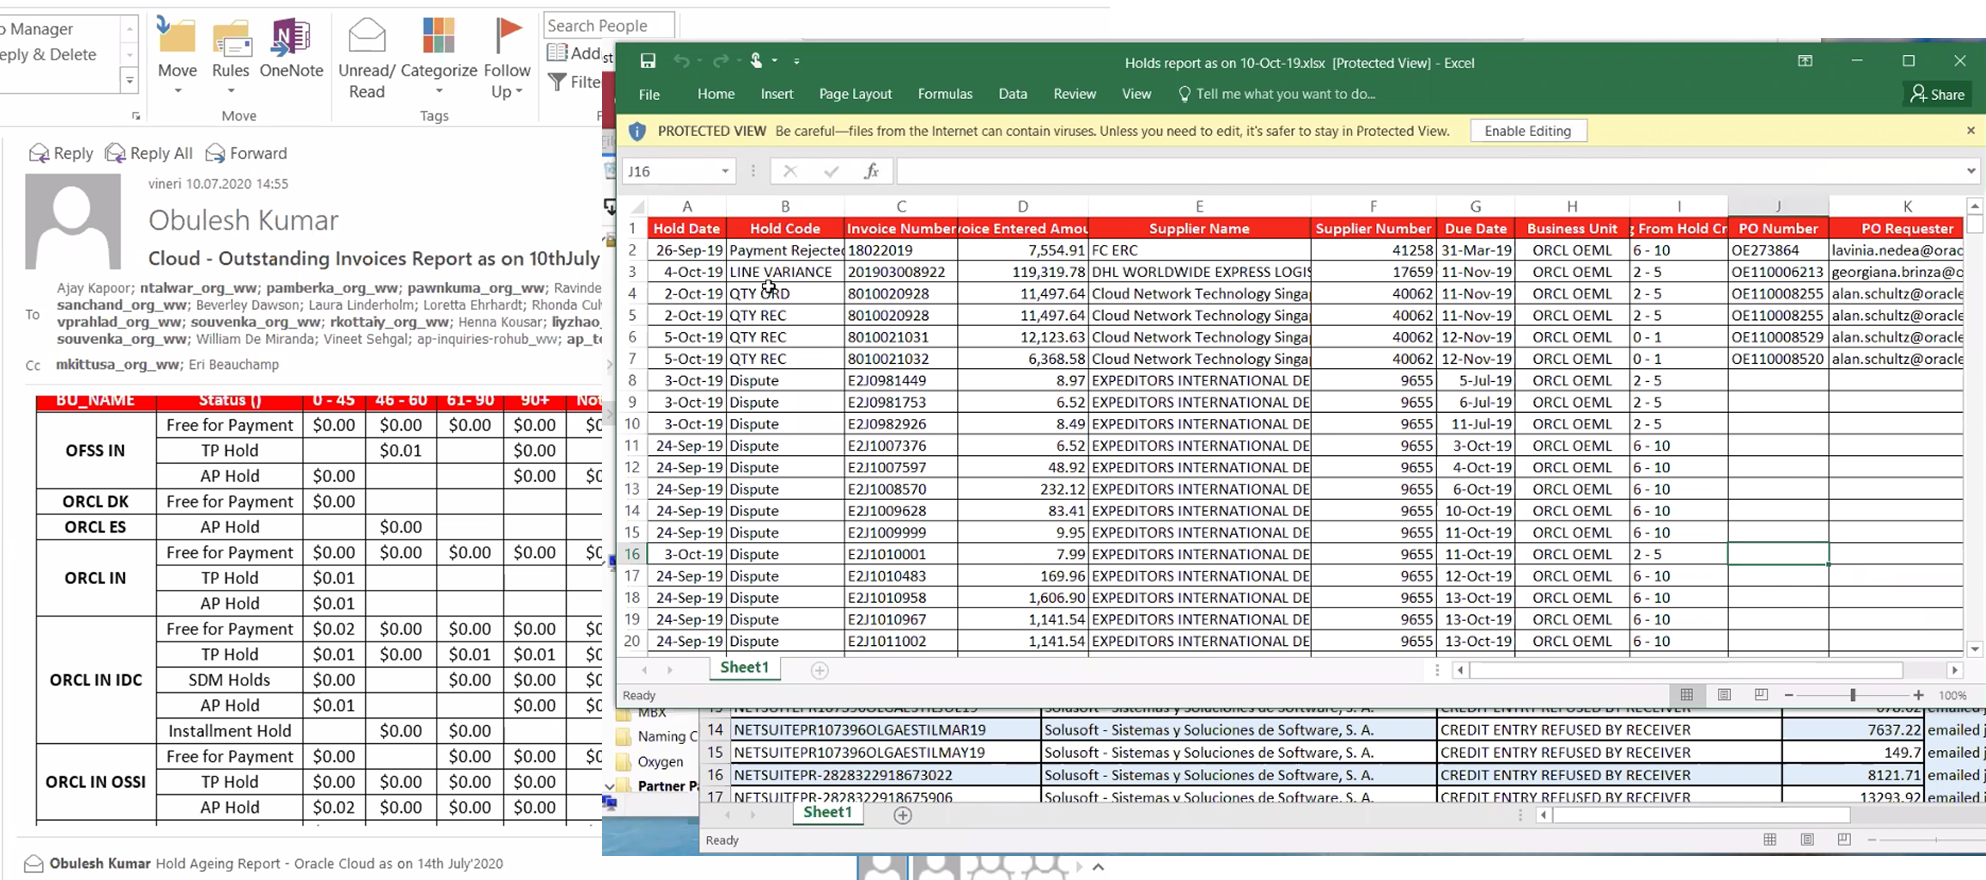Click the Enter checkmark icon in formula bar

coord(831,171)
